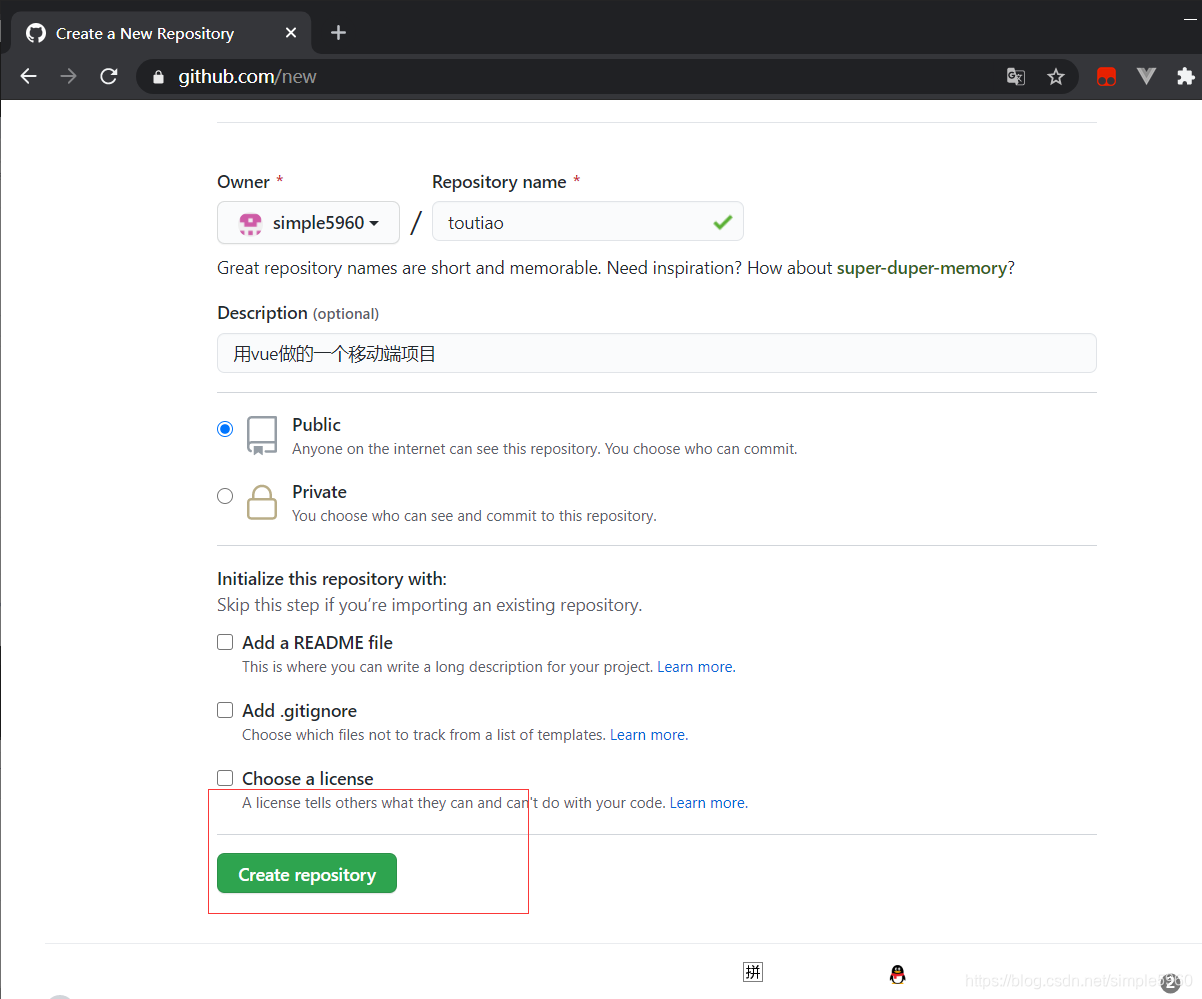Select the Private radio button
This screenshot has width=1202, height=999.
pos(225,496)
